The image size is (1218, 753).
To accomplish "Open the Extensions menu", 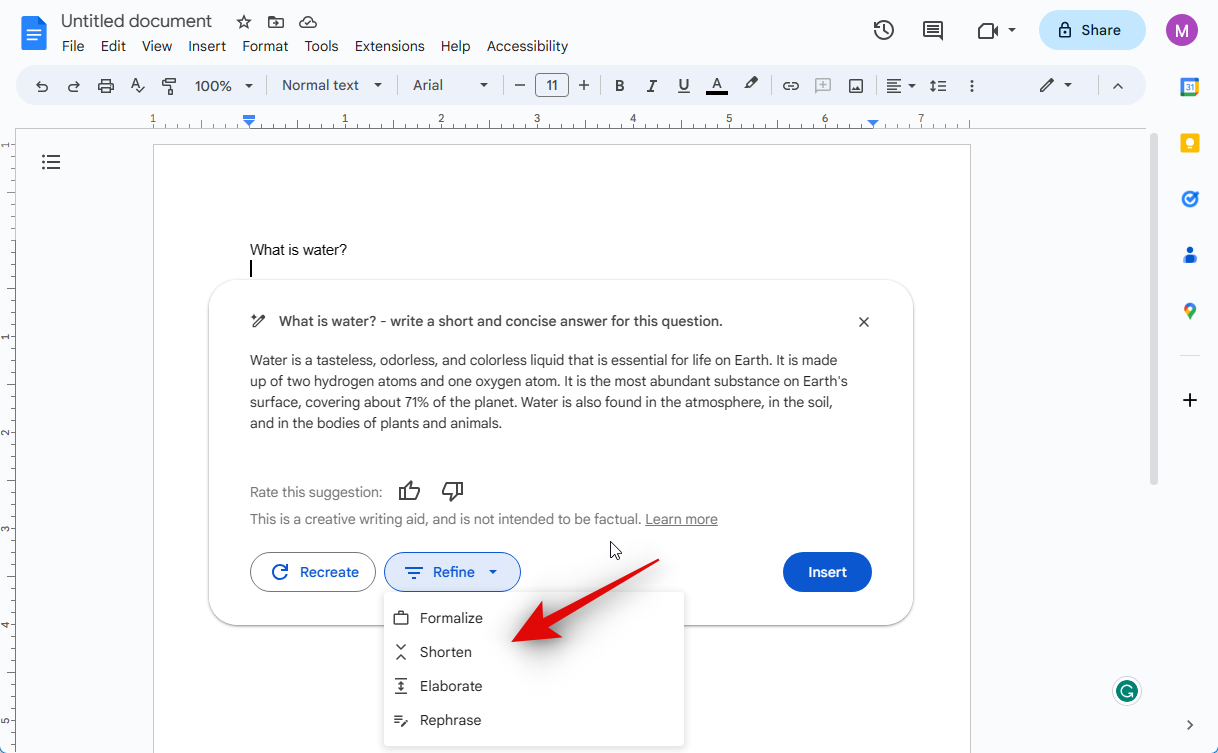I will [x=389, y=46].
